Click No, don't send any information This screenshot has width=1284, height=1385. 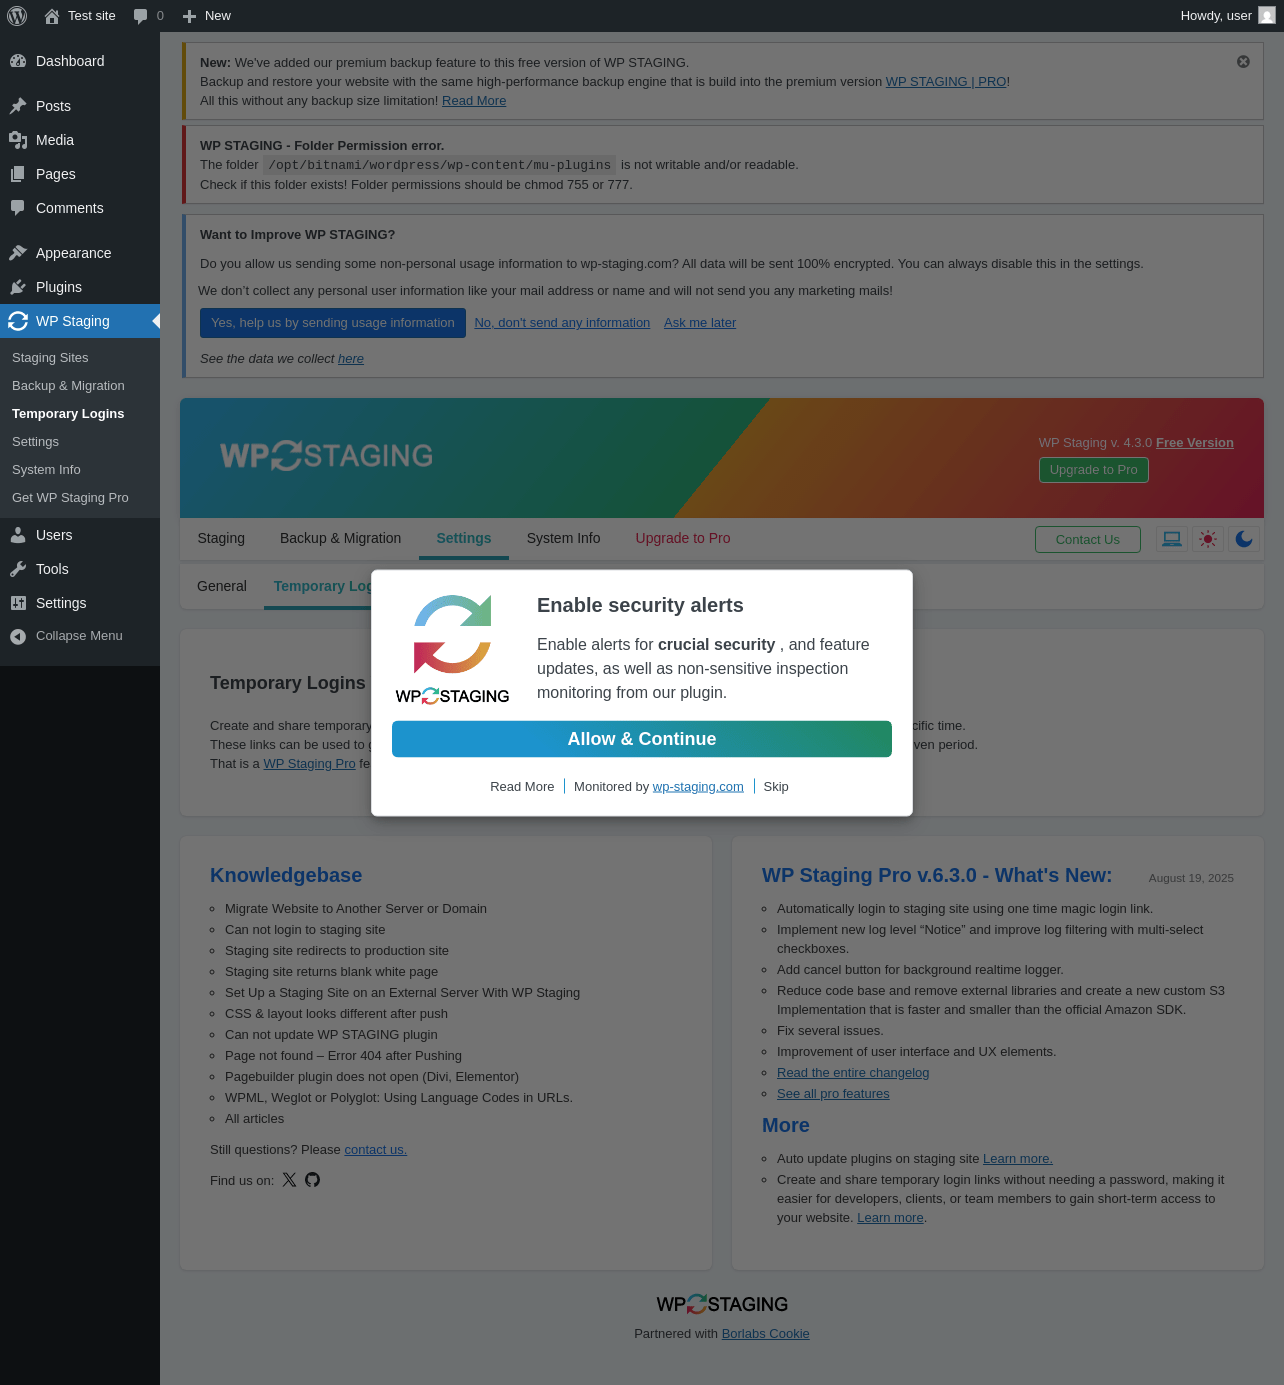pyautogui.click(x=562, y=323)
